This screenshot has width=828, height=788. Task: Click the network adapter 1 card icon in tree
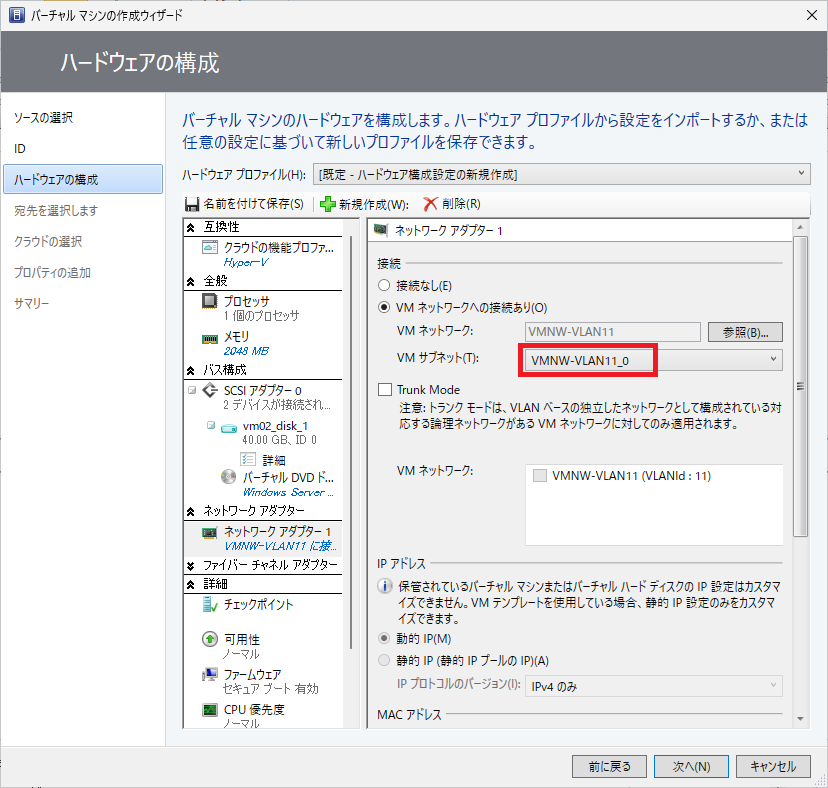210,532
